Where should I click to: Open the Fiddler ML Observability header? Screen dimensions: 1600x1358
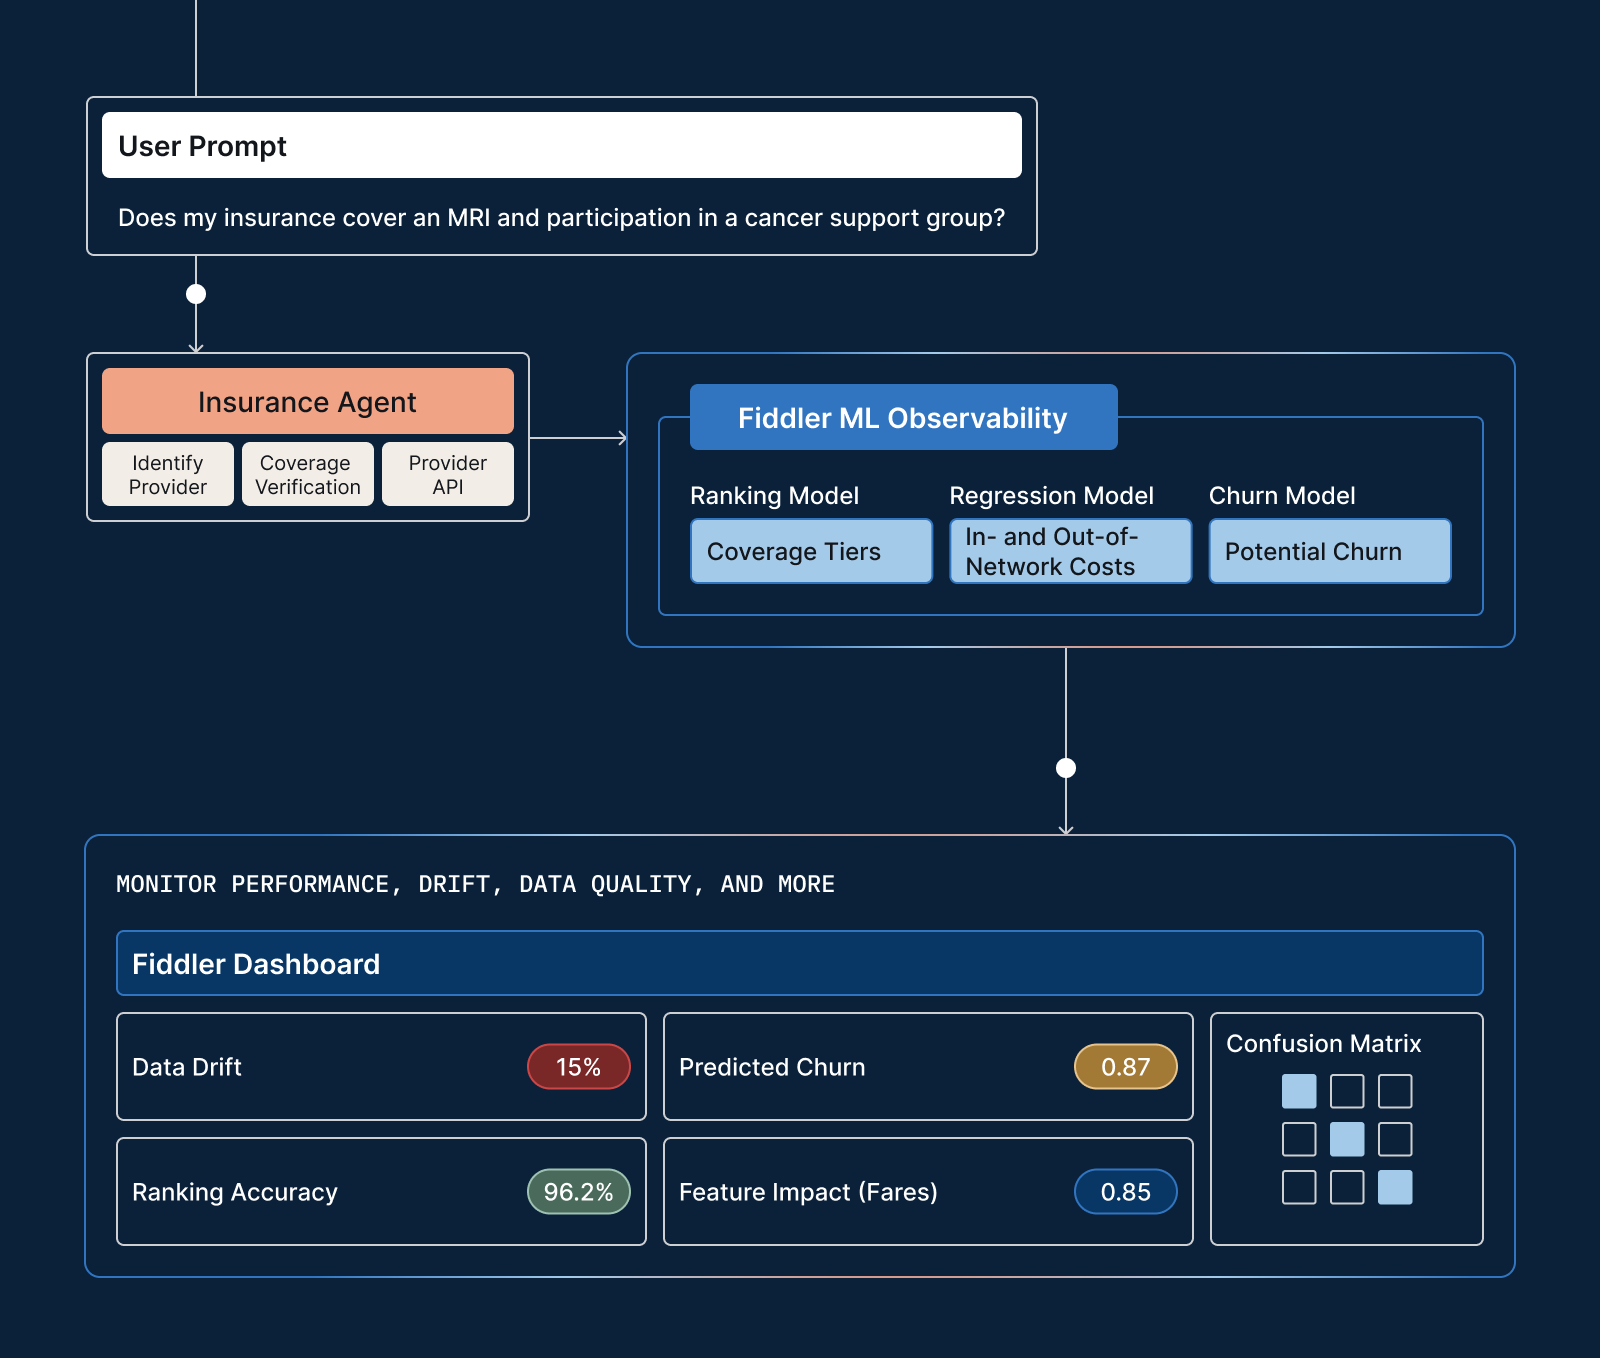[x=903, y=417]
